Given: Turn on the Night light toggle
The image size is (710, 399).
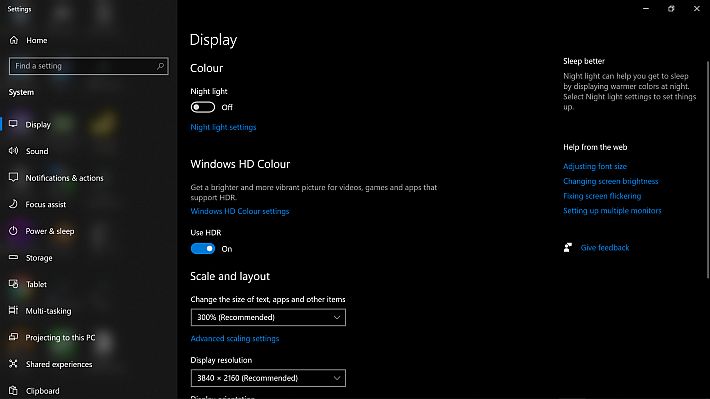Looking at the screenshot, I should pos(203,107).
